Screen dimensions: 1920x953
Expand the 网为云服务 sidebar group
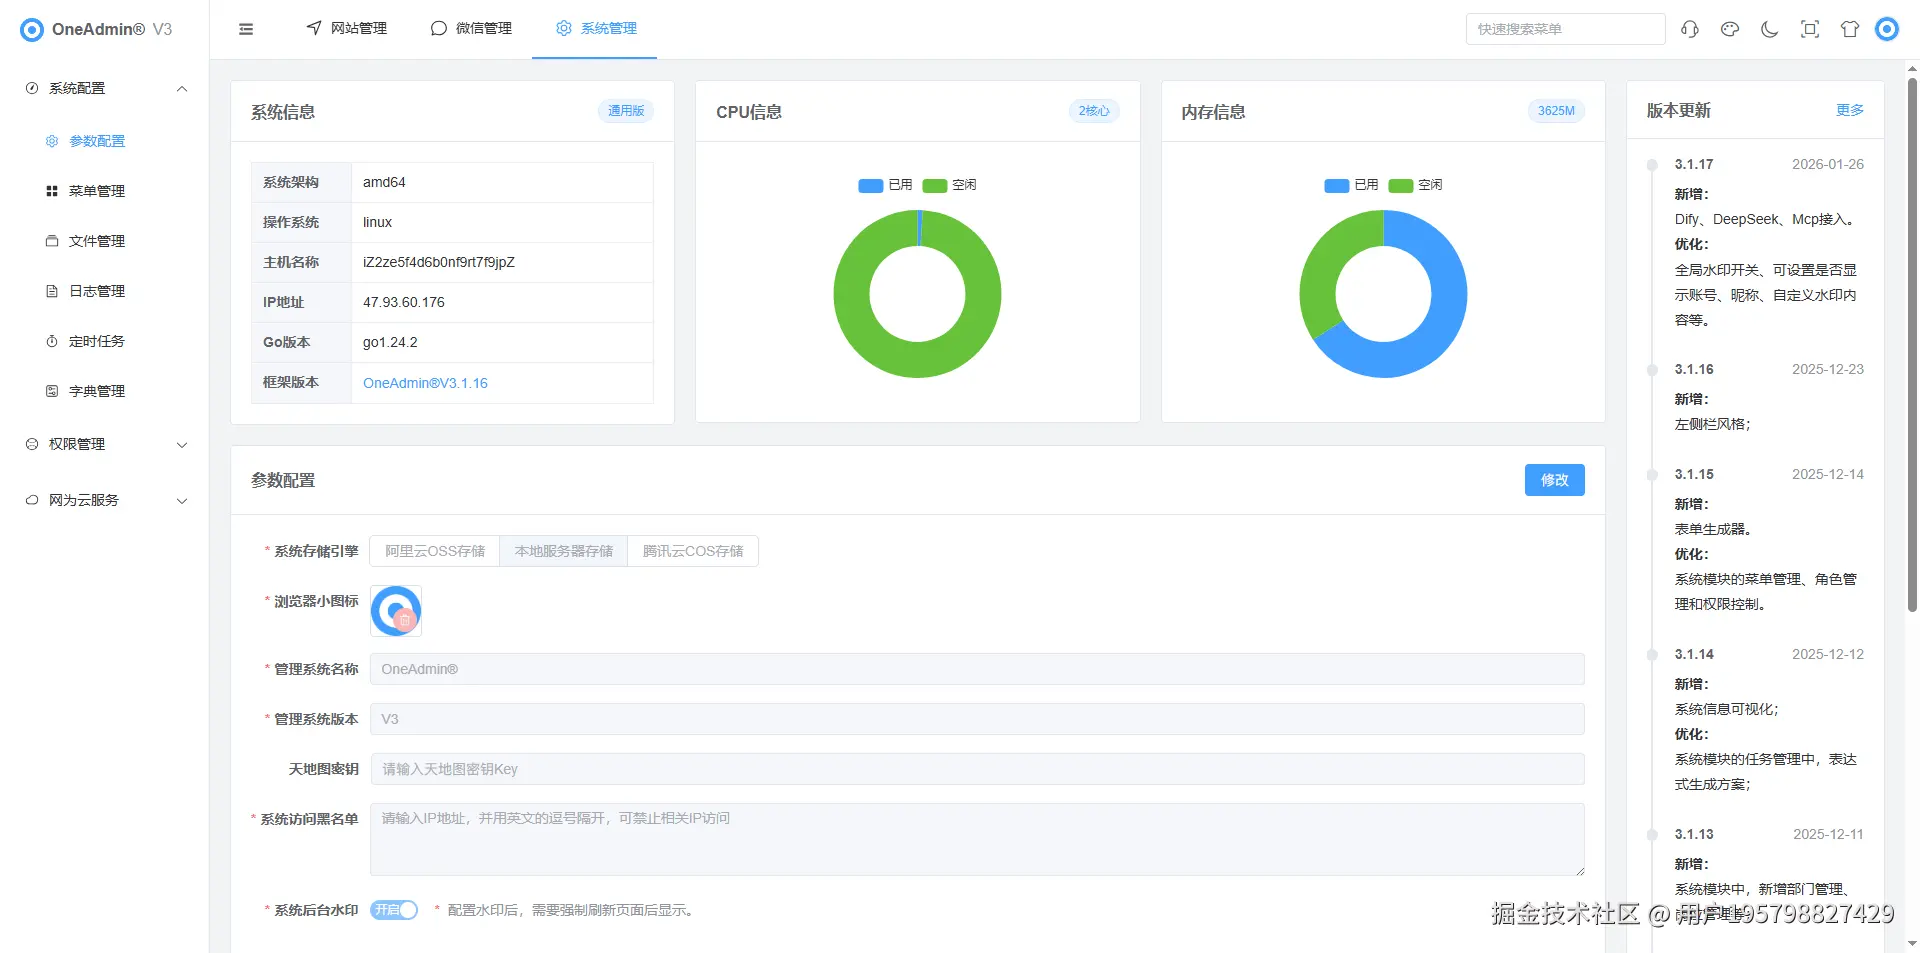point(105,500)
